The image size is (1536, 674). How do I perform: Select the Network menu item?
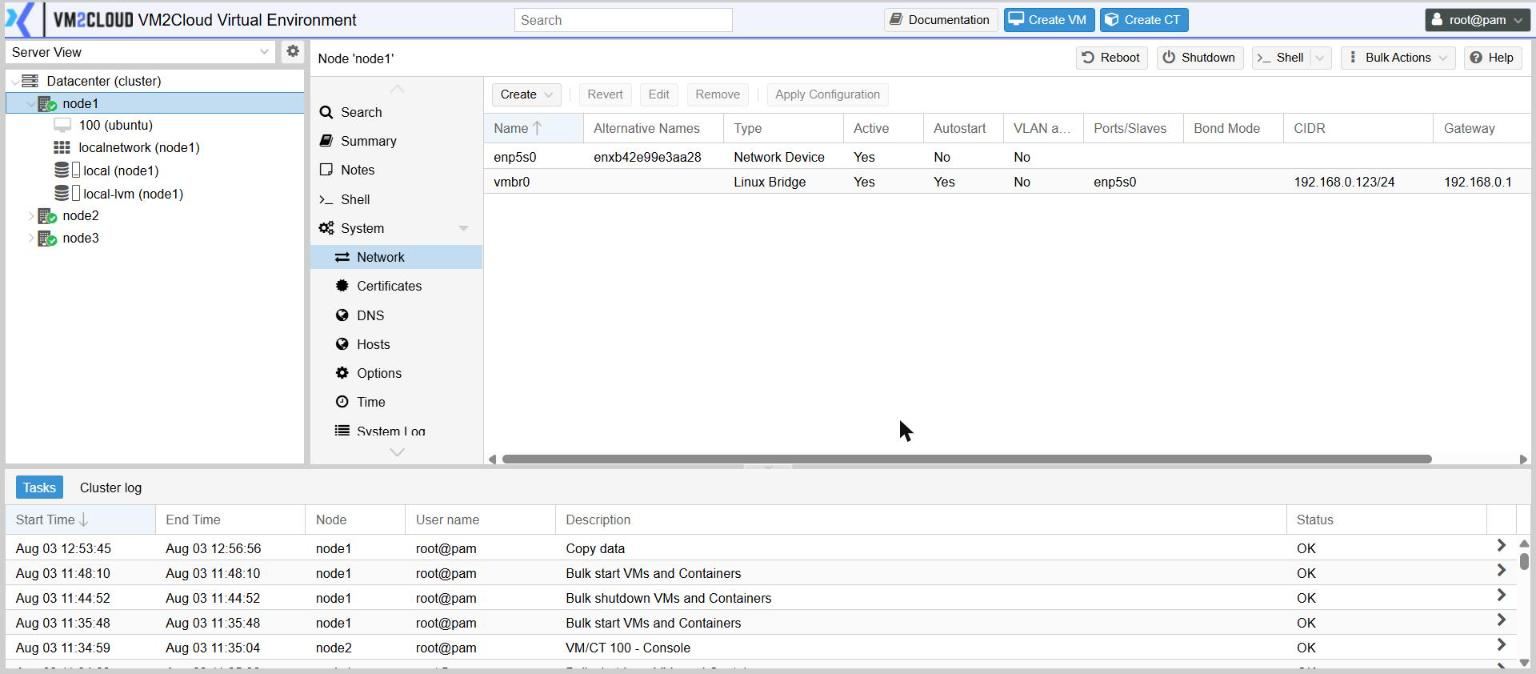[x=396, y=257]
